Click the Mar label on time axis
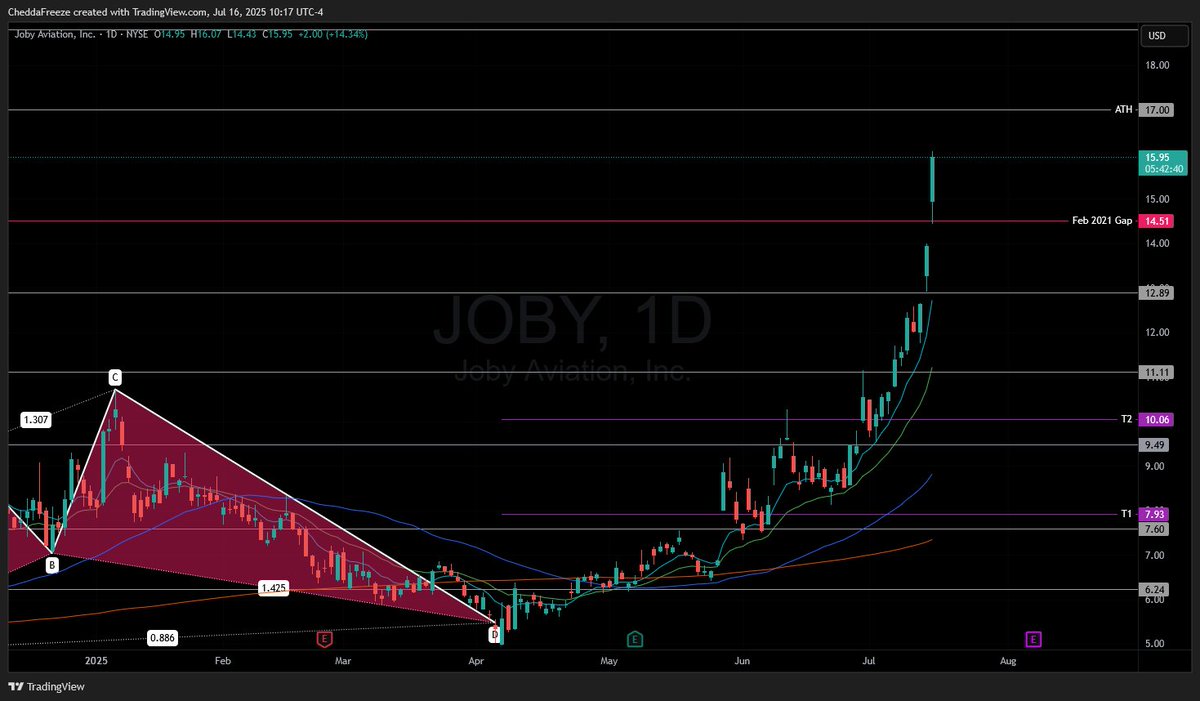Screen dimensions: 1200x701 [x=343, y=661]
